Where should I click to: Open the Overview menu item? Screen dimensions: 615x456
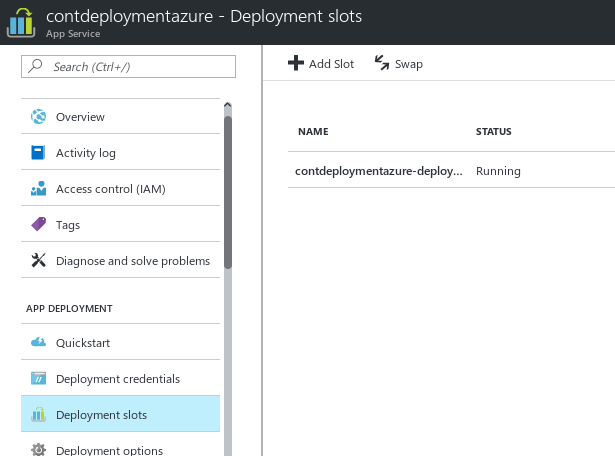click(x=80, y=117)
